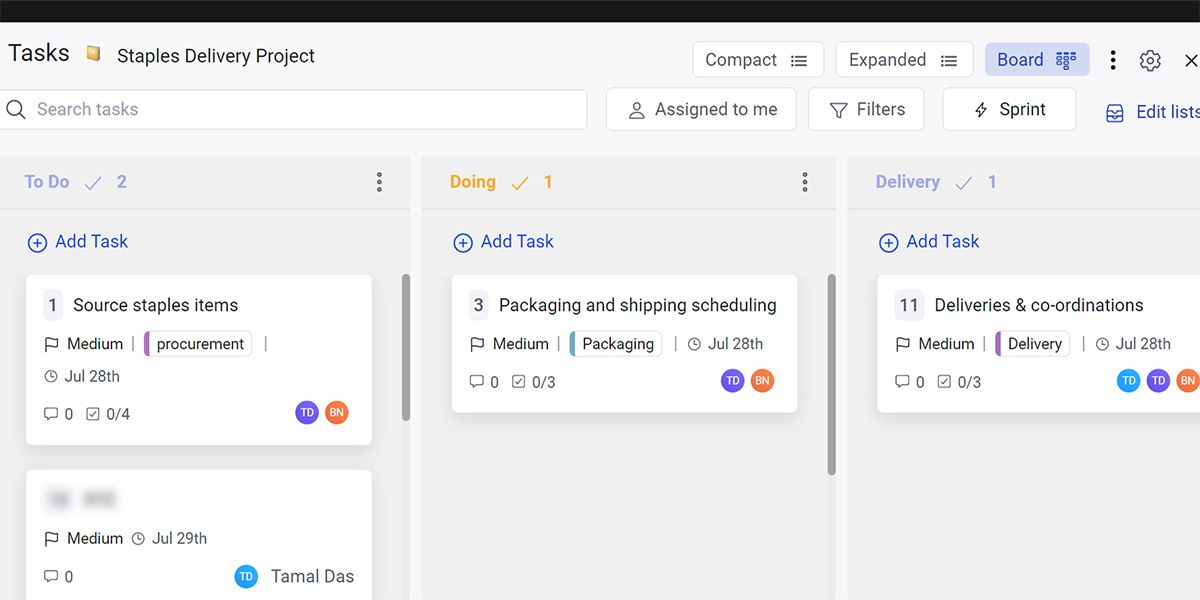Click the Assigned to me person icon
This screenshot has width=1200, height=600.
636,109
